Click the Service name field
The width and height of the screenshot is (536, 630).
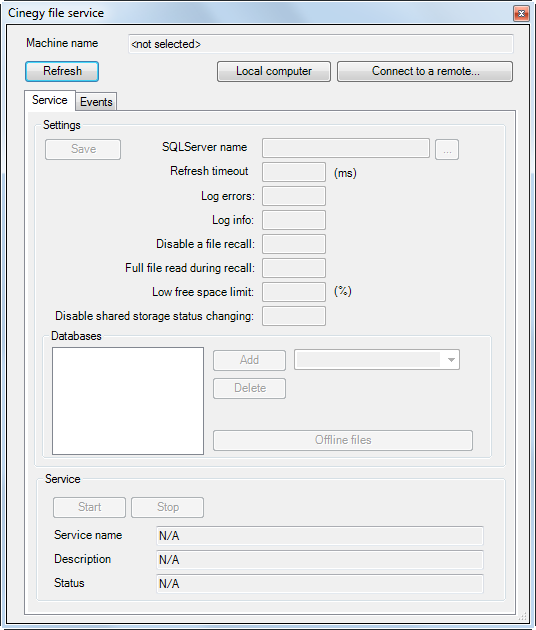pyautogui.click(x=320, y=536)
